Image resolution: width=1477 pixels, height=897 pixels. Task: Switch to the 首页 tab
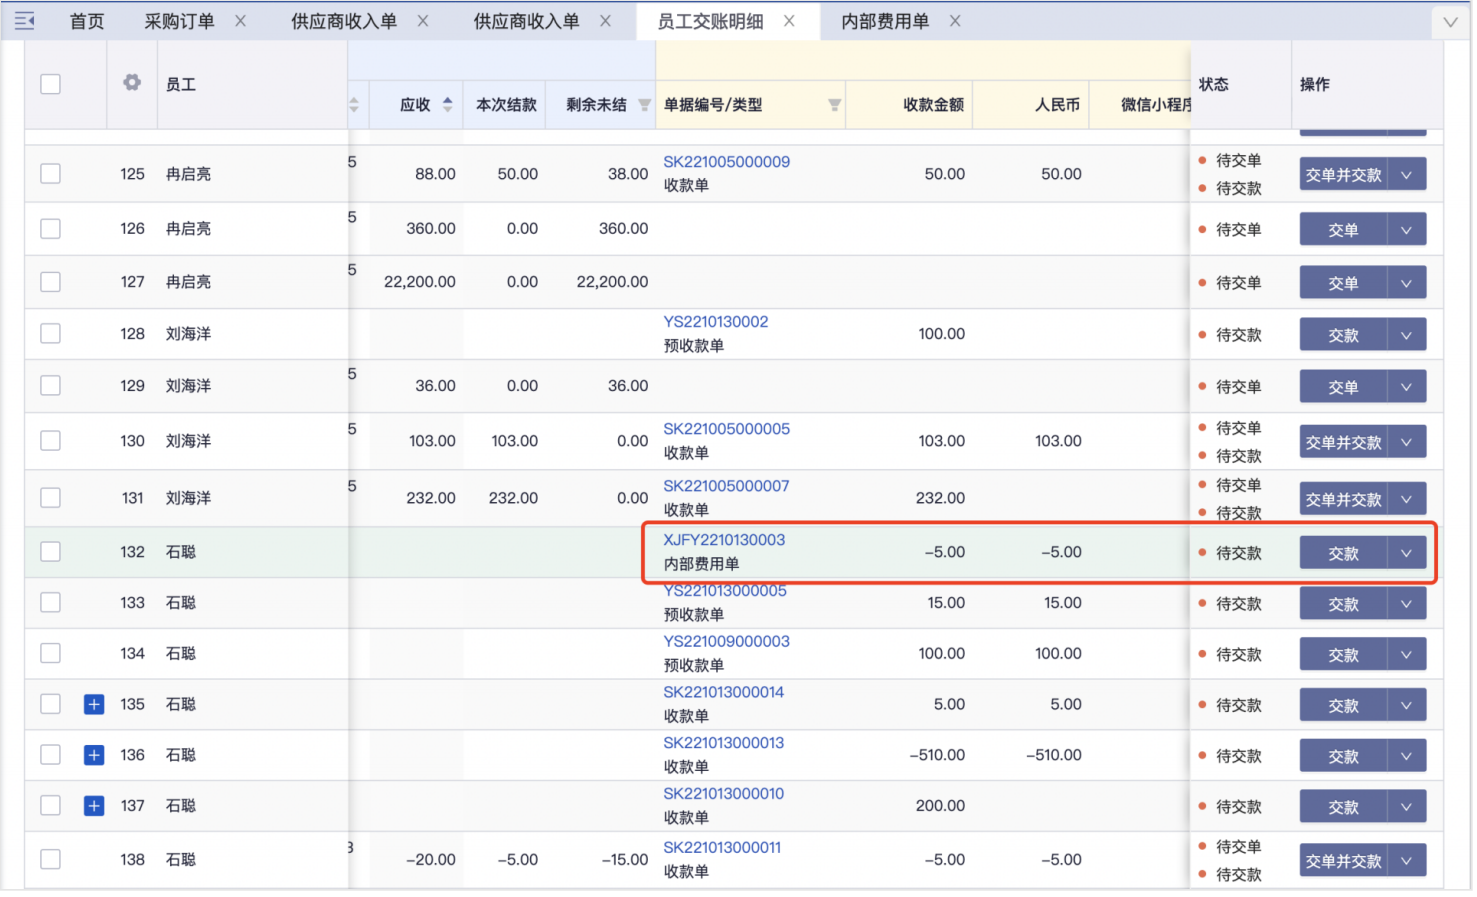click(x=87, y=21)
